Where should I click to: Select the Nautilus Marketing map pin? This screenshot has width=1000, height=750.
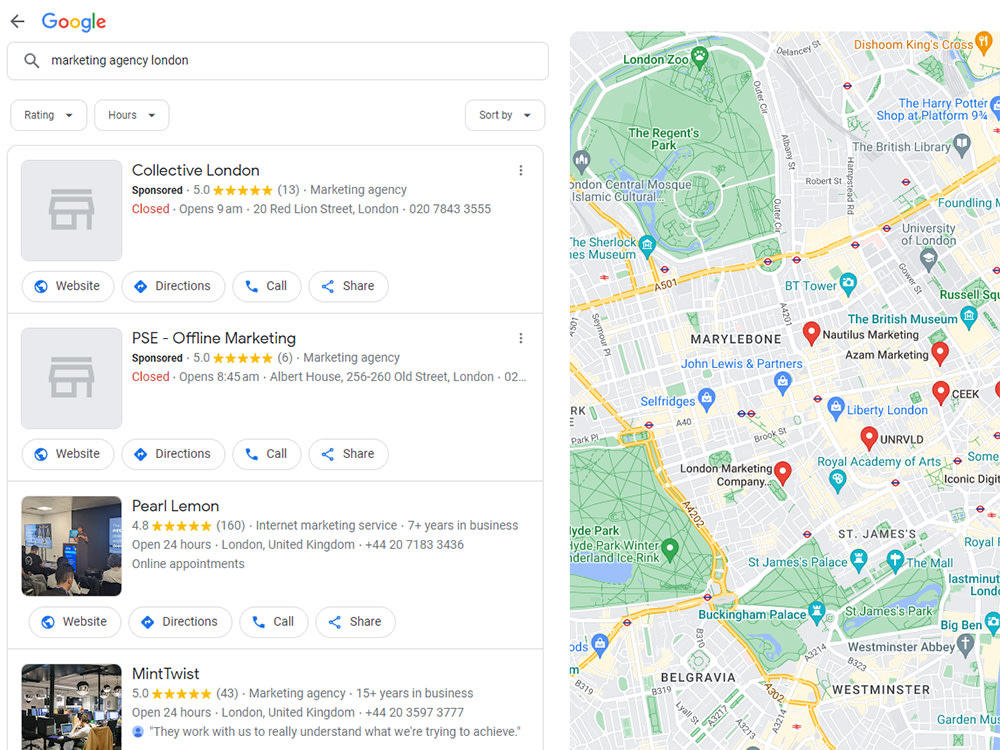(811, 333)
